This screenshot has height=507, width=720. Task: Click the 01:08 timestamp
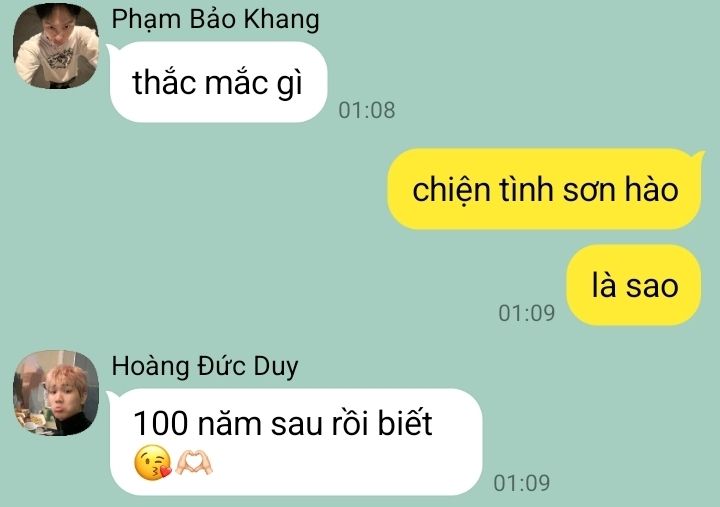click(x=366, y=110)
